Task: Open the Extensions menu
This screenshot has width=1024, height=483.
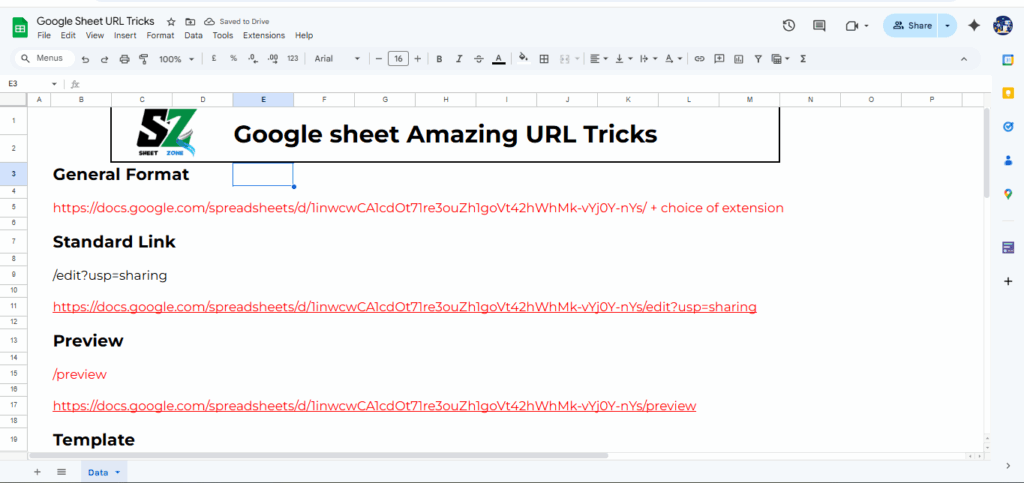Action: [264, 35]
